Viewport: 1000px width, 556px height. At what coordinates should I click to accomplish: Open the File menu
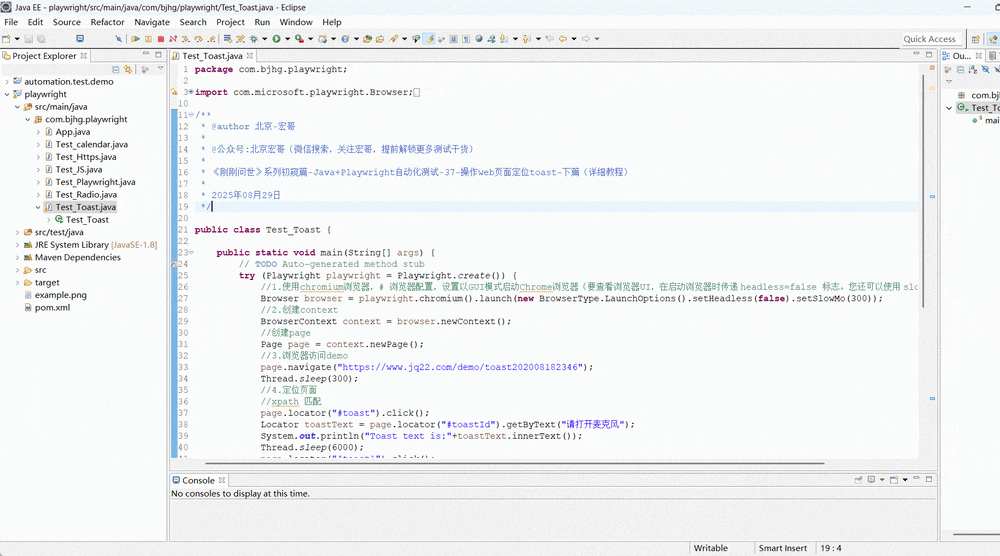11,22
